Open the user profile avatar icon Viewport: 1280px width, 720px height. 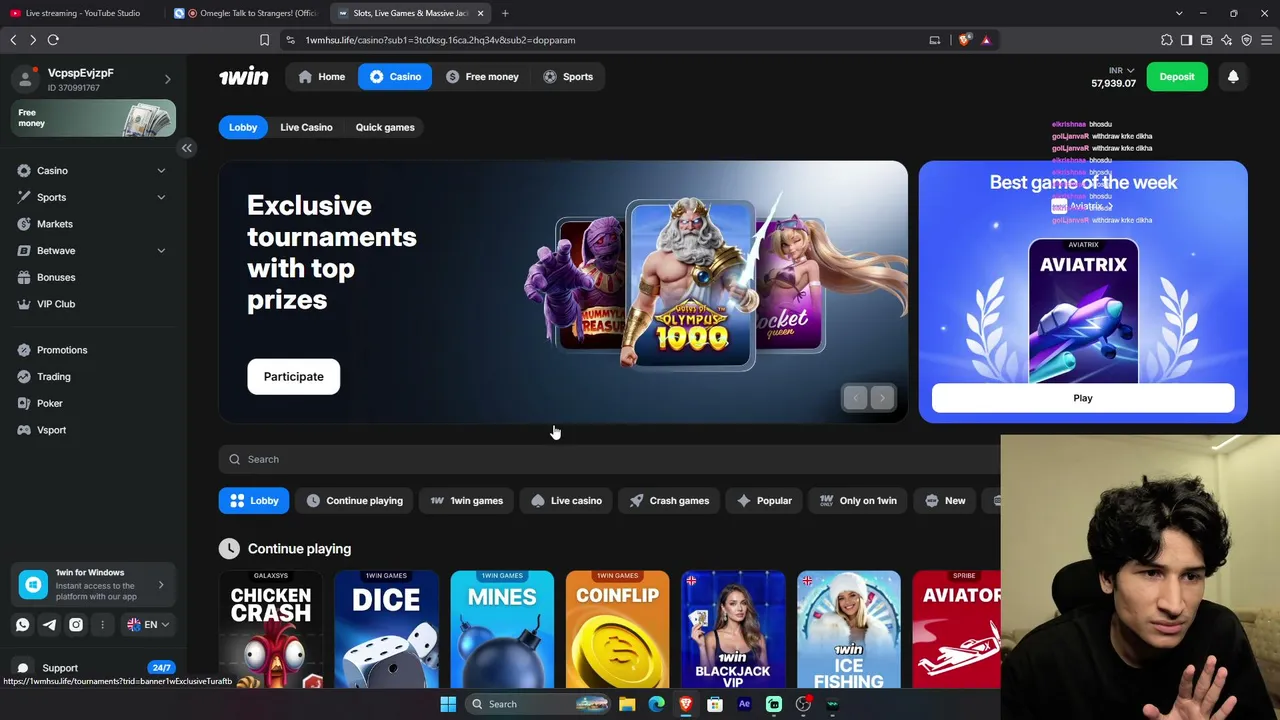click(x=25, y=80)
